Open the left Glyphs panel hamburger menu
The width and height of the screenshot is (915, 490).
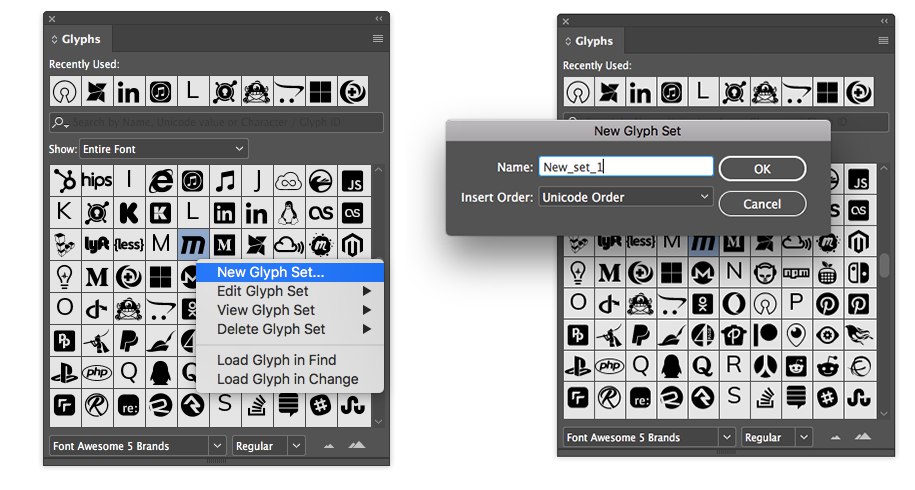coord(378,38)
